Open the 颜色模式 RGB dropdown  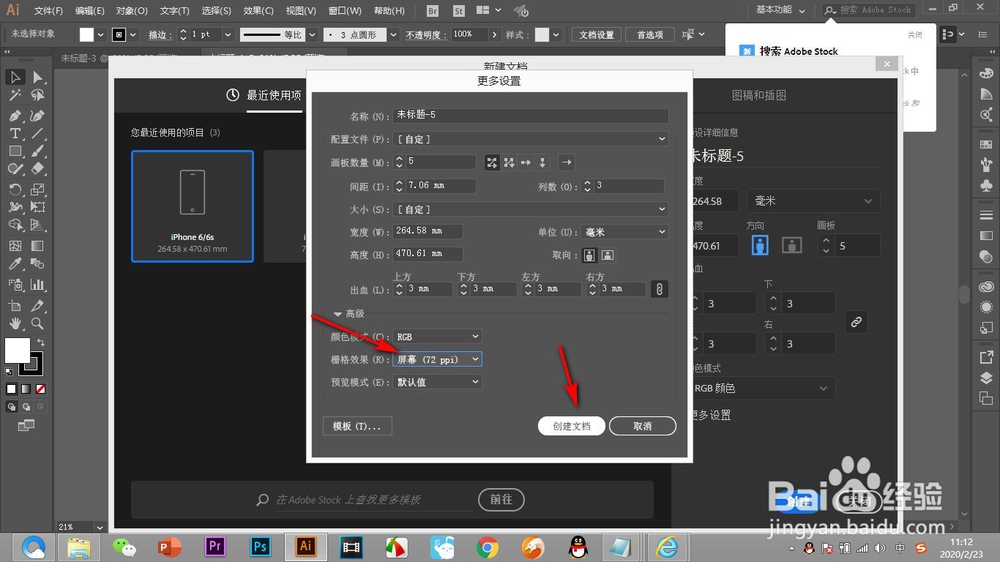coord(437,337)
